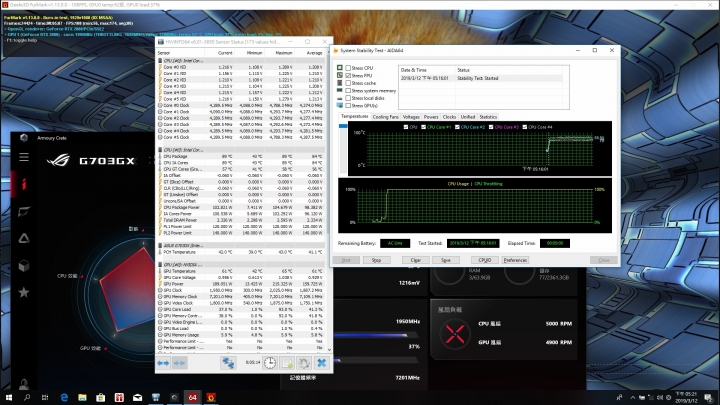Click HWiNFO expand columns double-arrow icon

pos(163,363)
